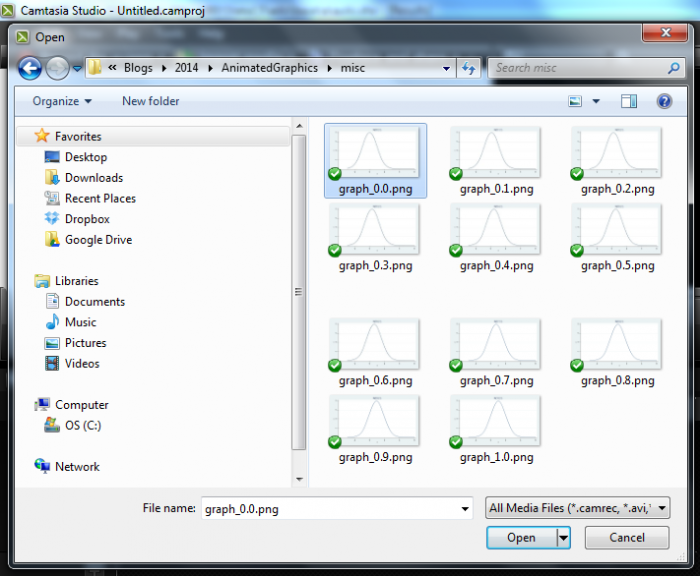700x576 pixels.
Task: Expand the File name dropdown arrow
Action: pos(464,509)
